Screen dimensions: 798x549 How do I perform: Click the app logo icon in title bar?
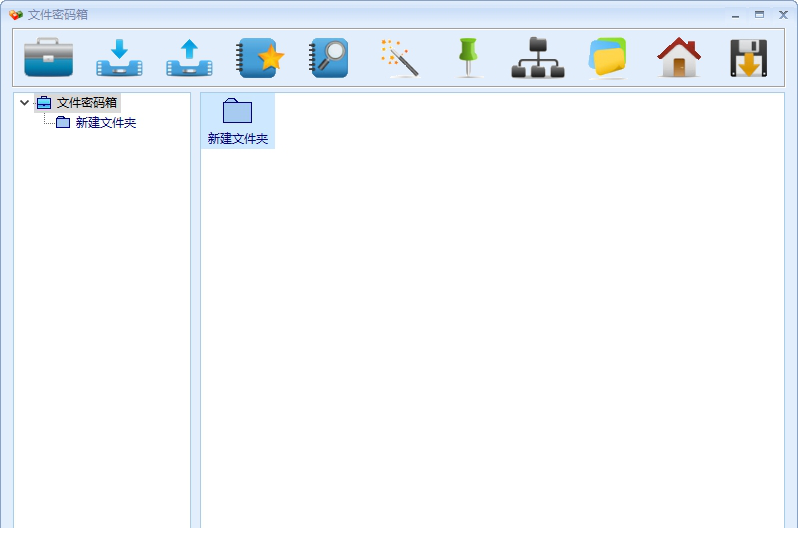tap(16, 15)
